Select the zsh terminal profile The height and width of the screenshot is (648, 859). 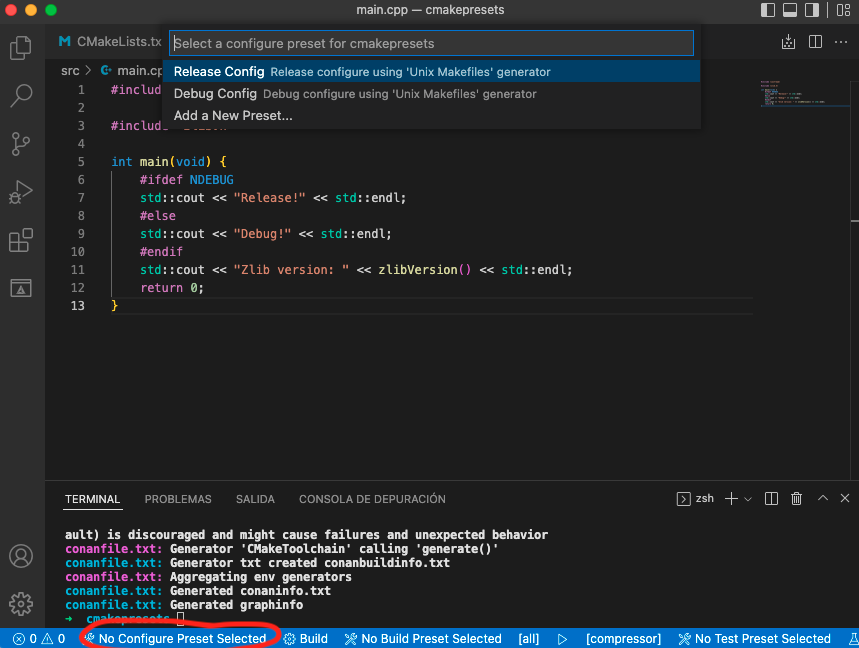pyautogui.click(x=696, y=498)
